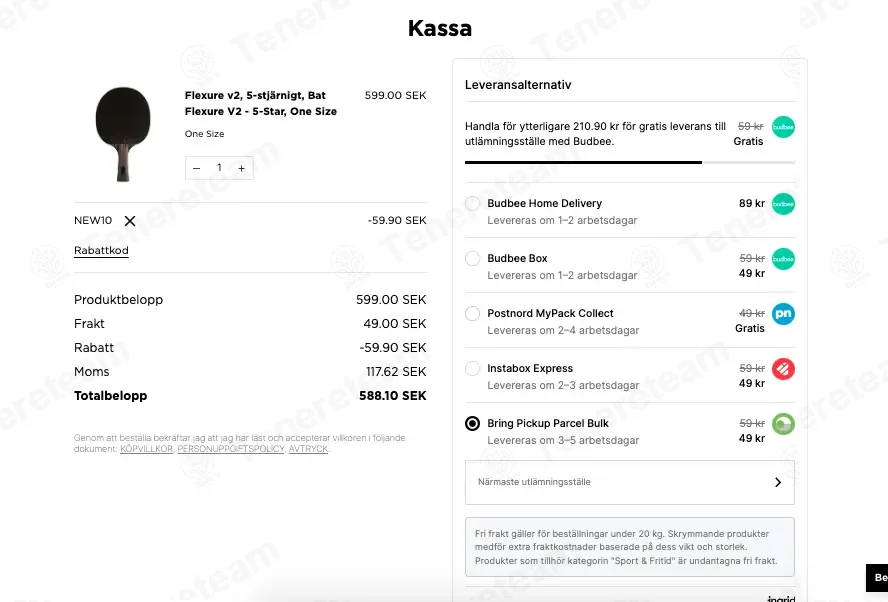Click the Budbee logo in free-shipping banner

(783, 127)
